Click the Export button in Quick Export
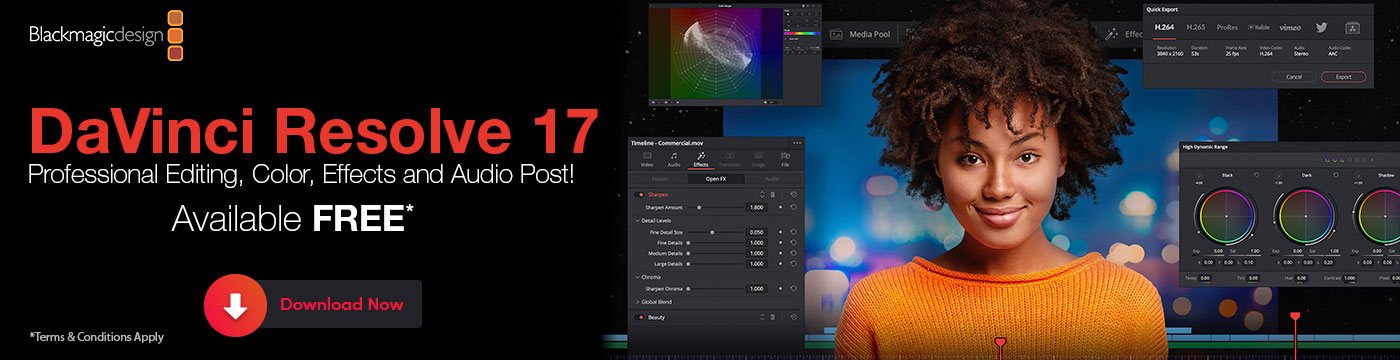Screen dimensions: 1400x360 (1343, 76)
